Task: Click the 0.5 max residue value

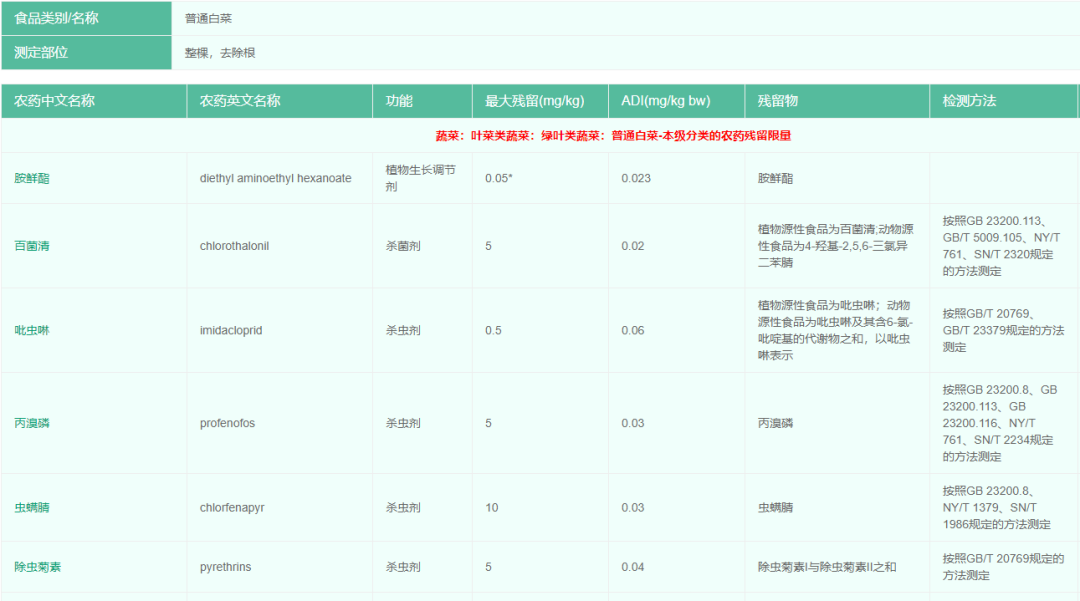Action: point(493,330)
